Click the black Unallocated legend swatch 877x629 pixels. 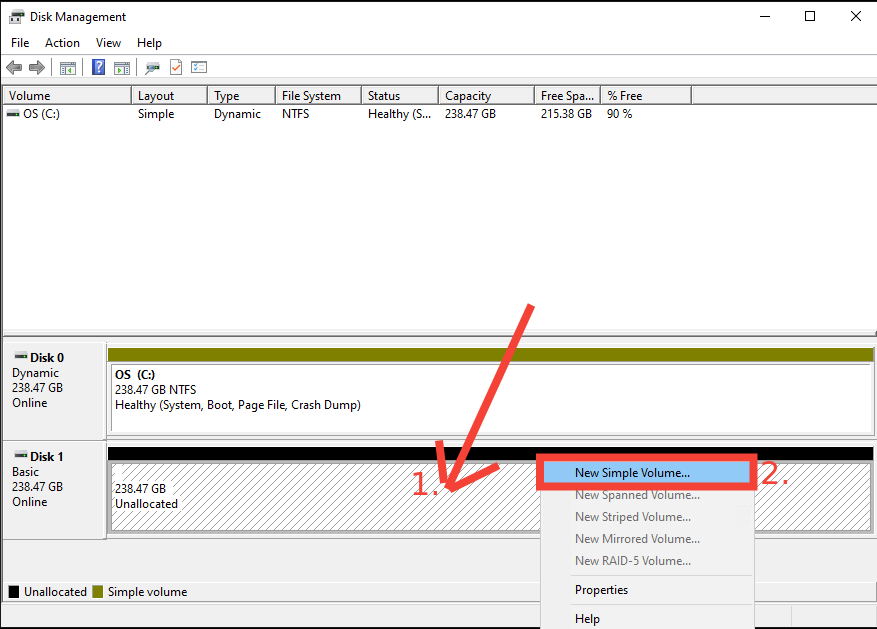pos(12,591)
